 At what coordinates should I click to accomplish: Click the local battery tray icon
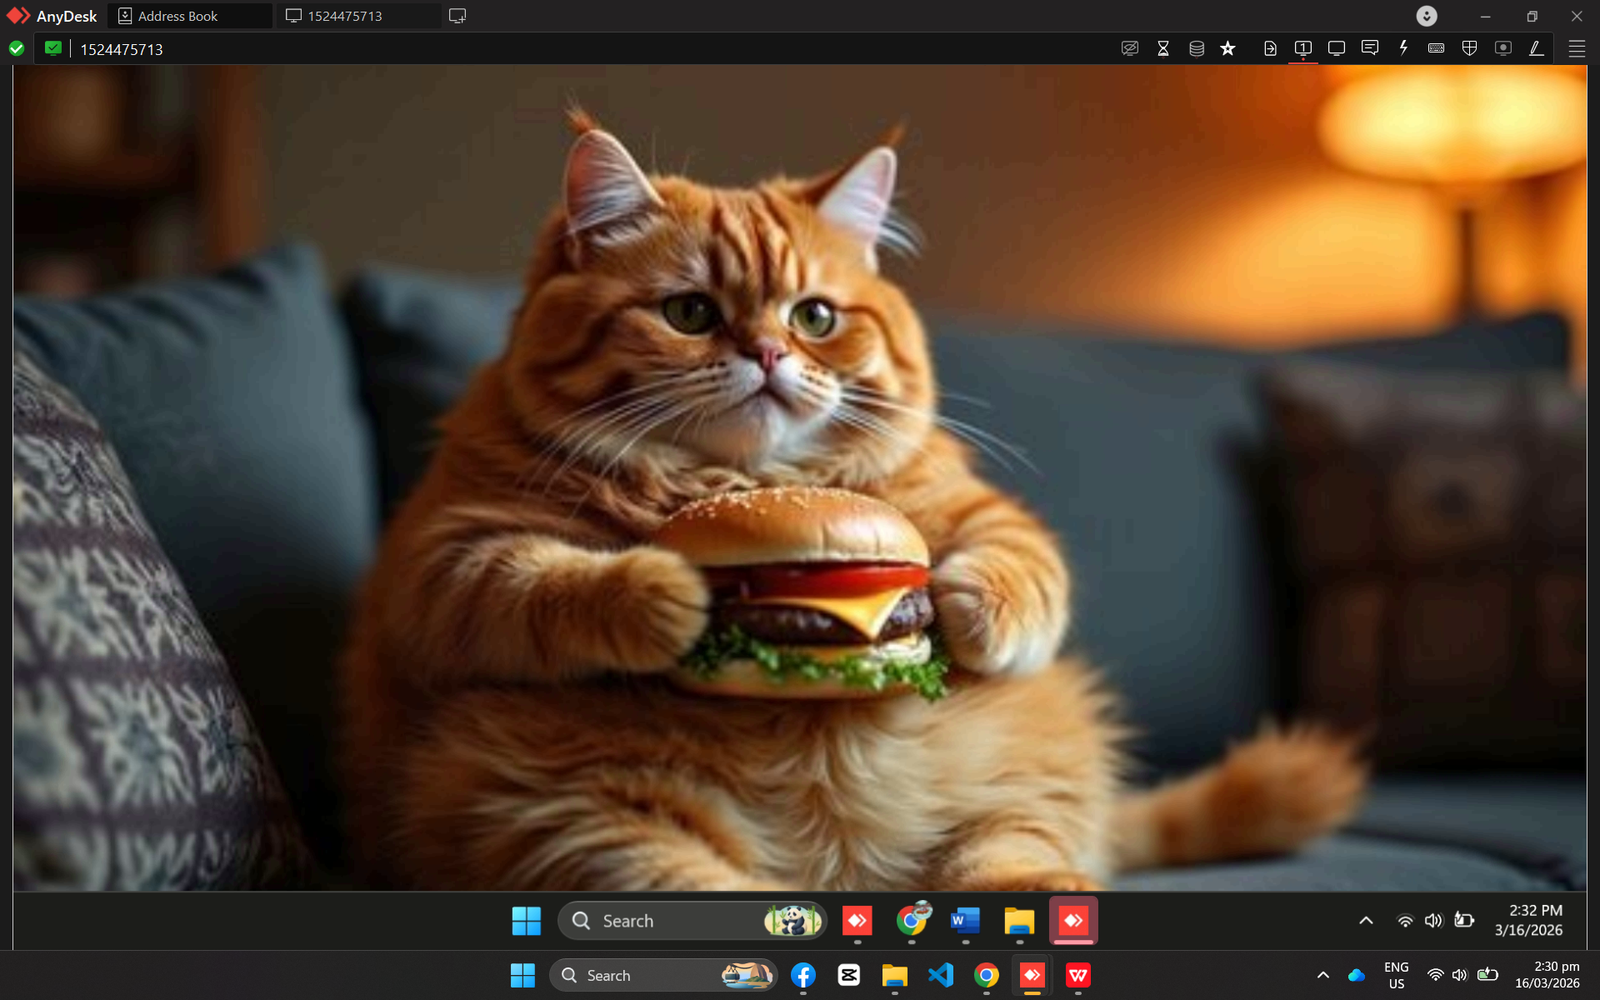(x=1488, y=975)
